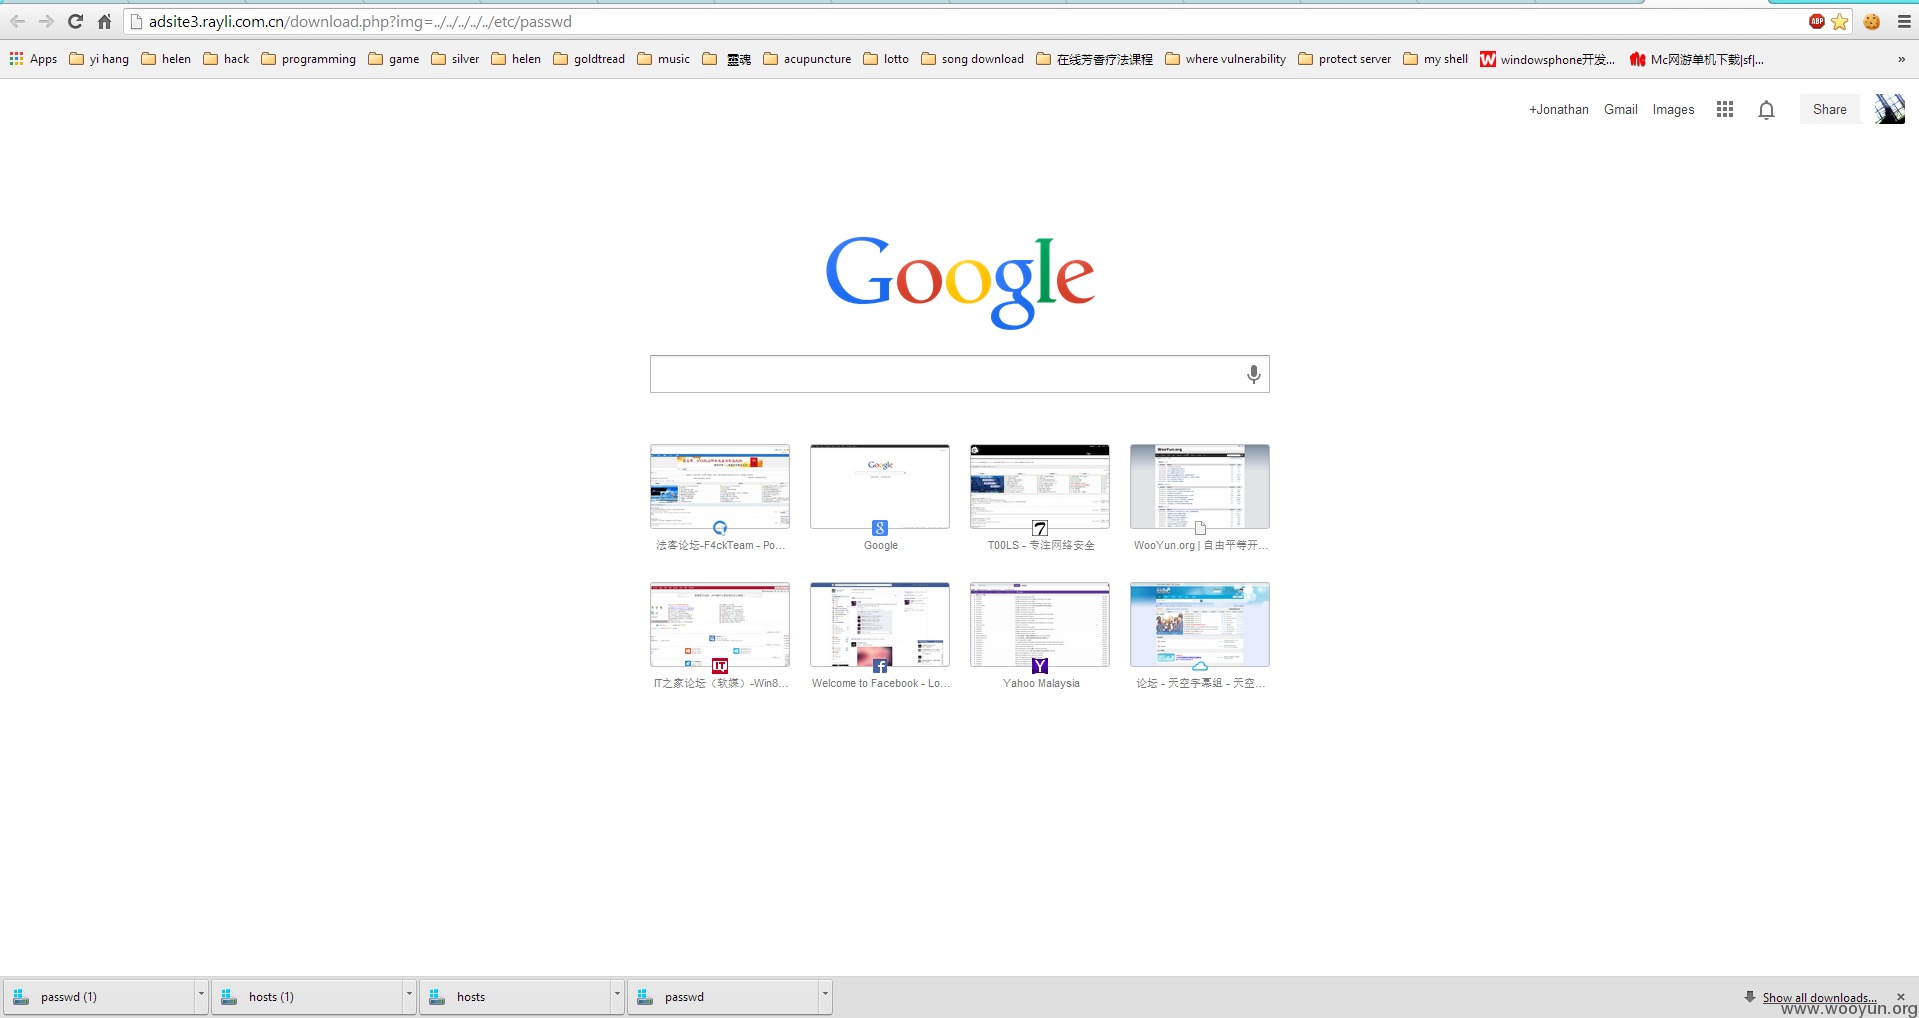This screenshot has height=1018, width=1919.
Task: Open the goldtread bookmark folder
Action: click(589, 59)
